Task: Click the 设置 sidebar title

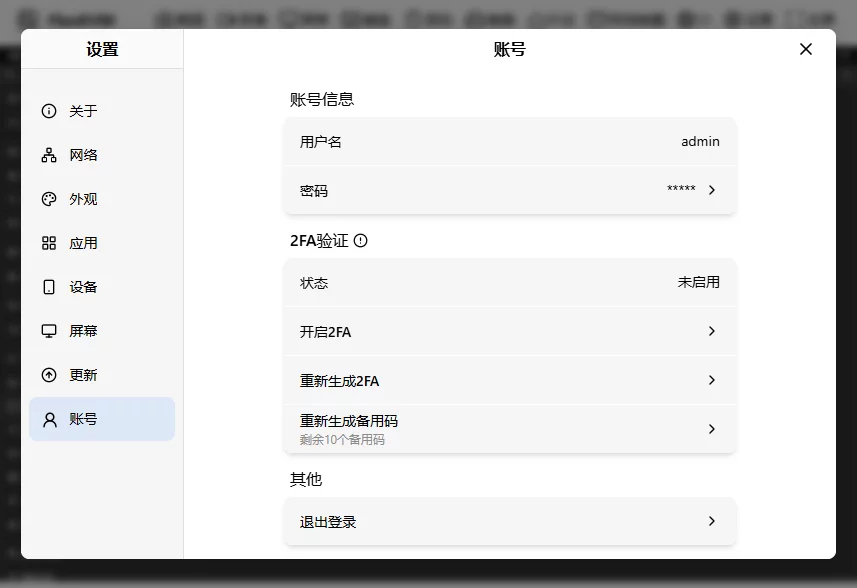Action: pyautogui.click(x=102, y=50)
